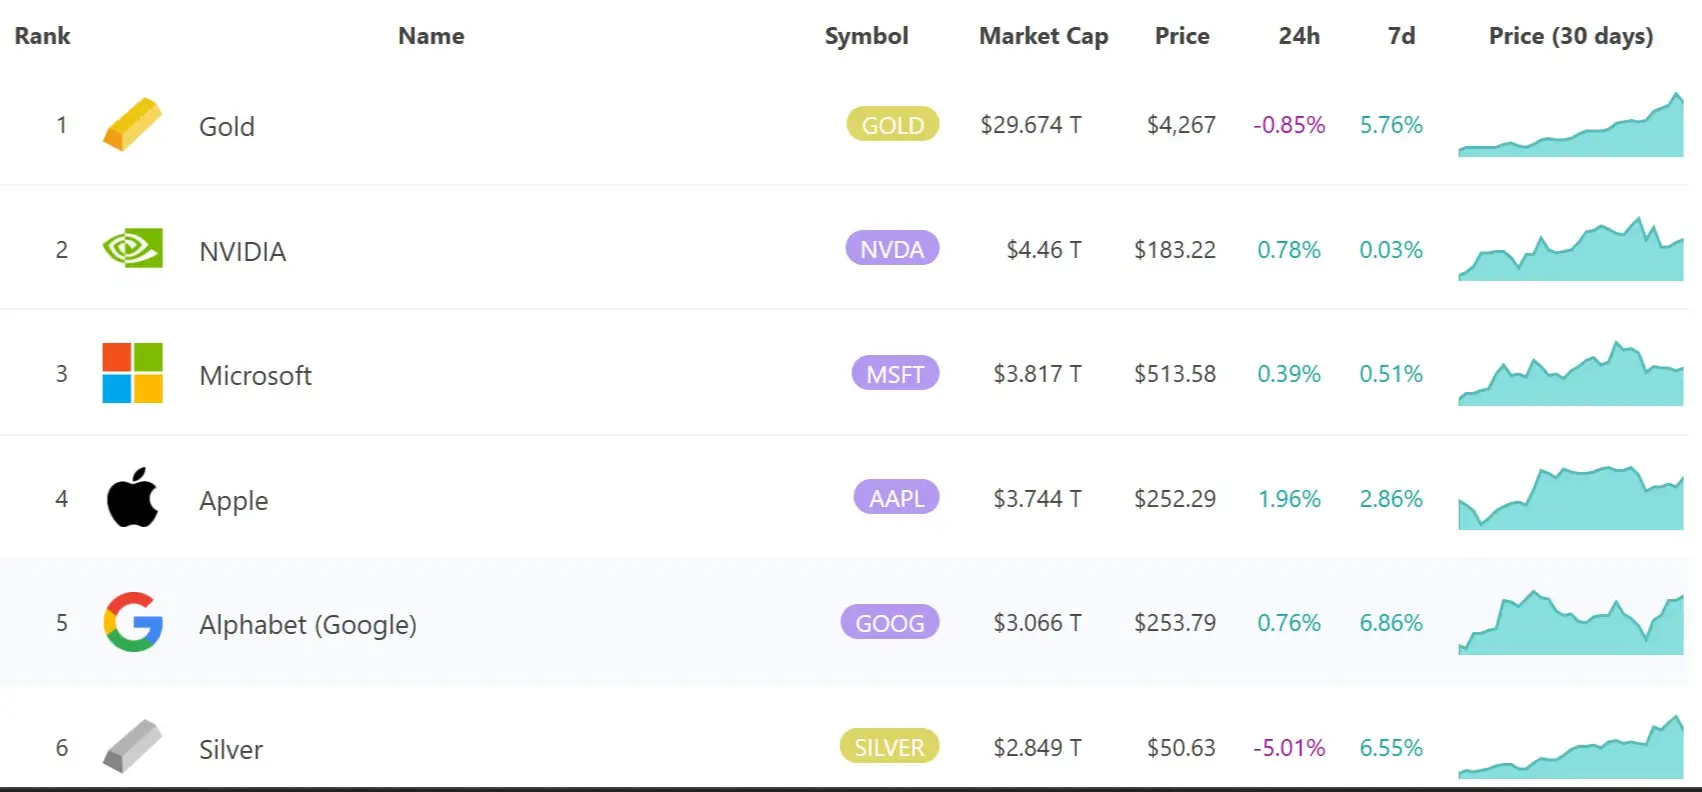The height and width of the screenshot is (792, 1702).
Task: Click the Silver bar icon
Action: pos(132,746)
